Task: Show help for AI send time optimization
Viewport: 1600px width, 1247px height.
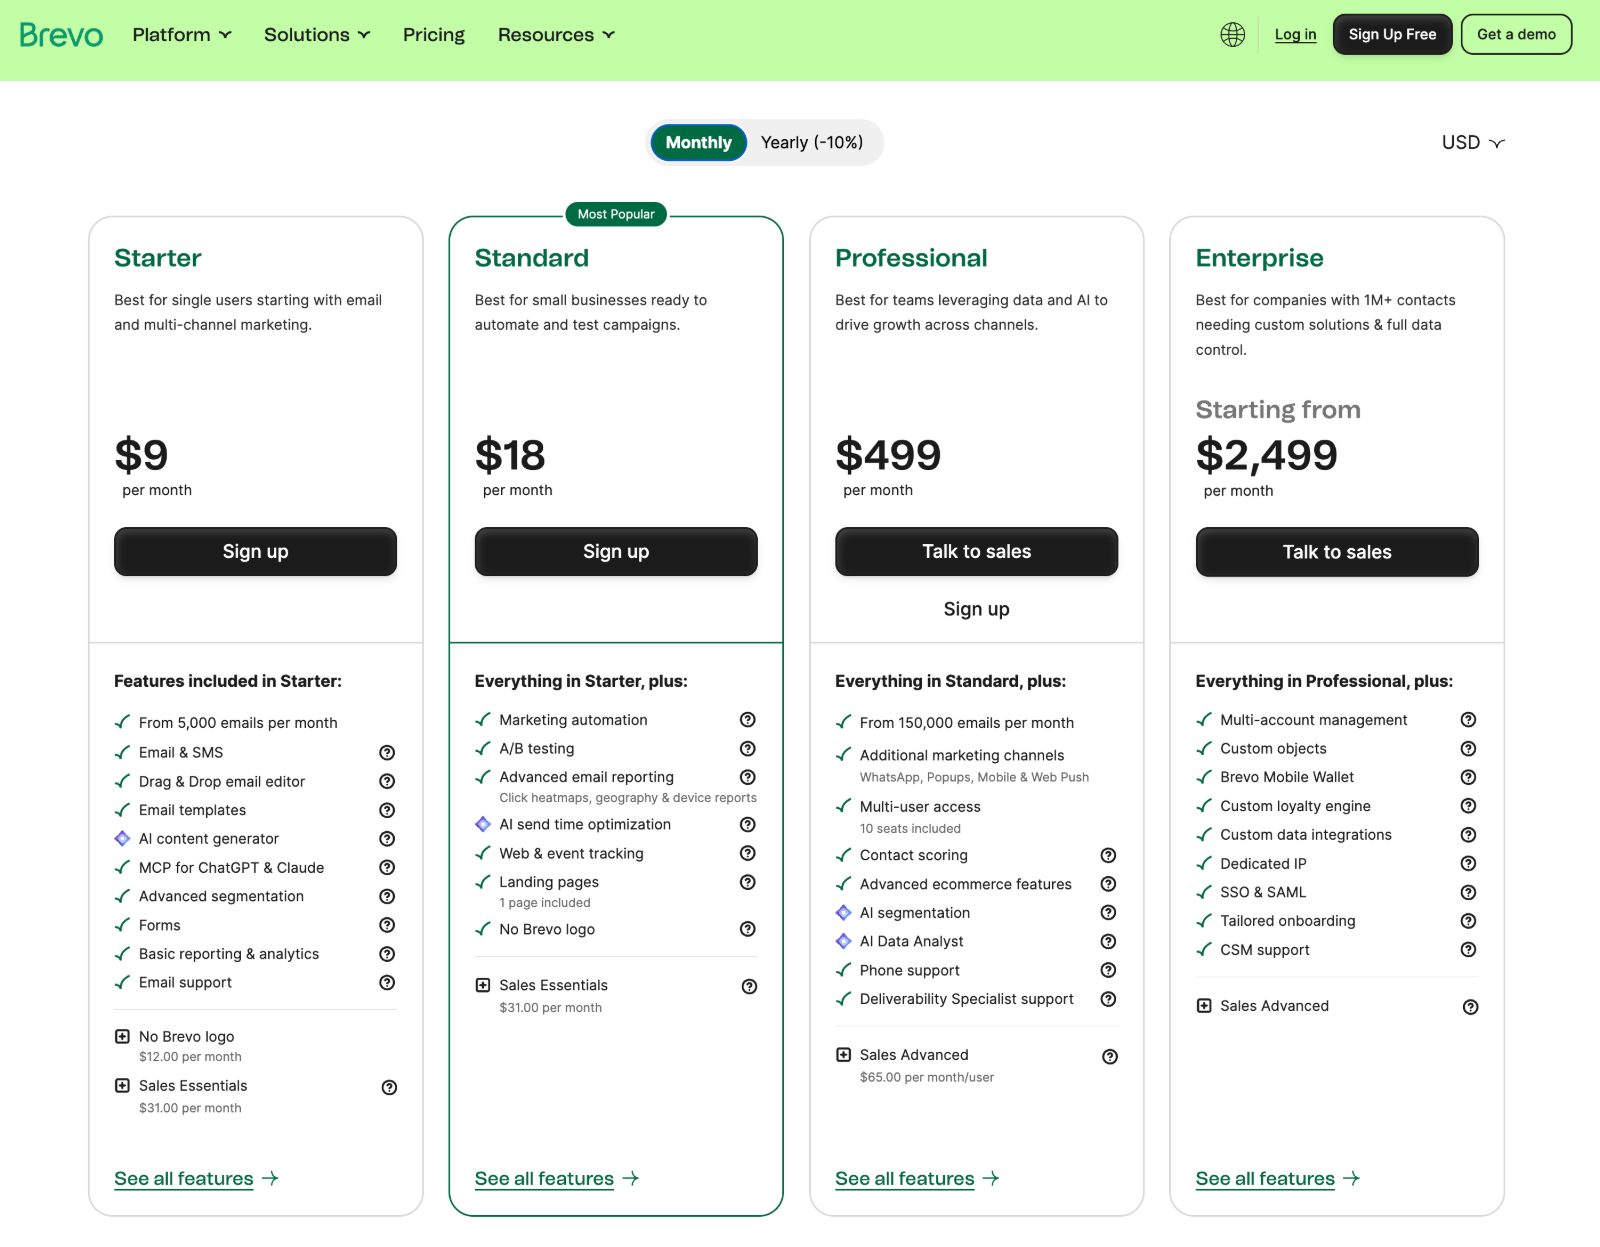Action: (x=747, y=825)
